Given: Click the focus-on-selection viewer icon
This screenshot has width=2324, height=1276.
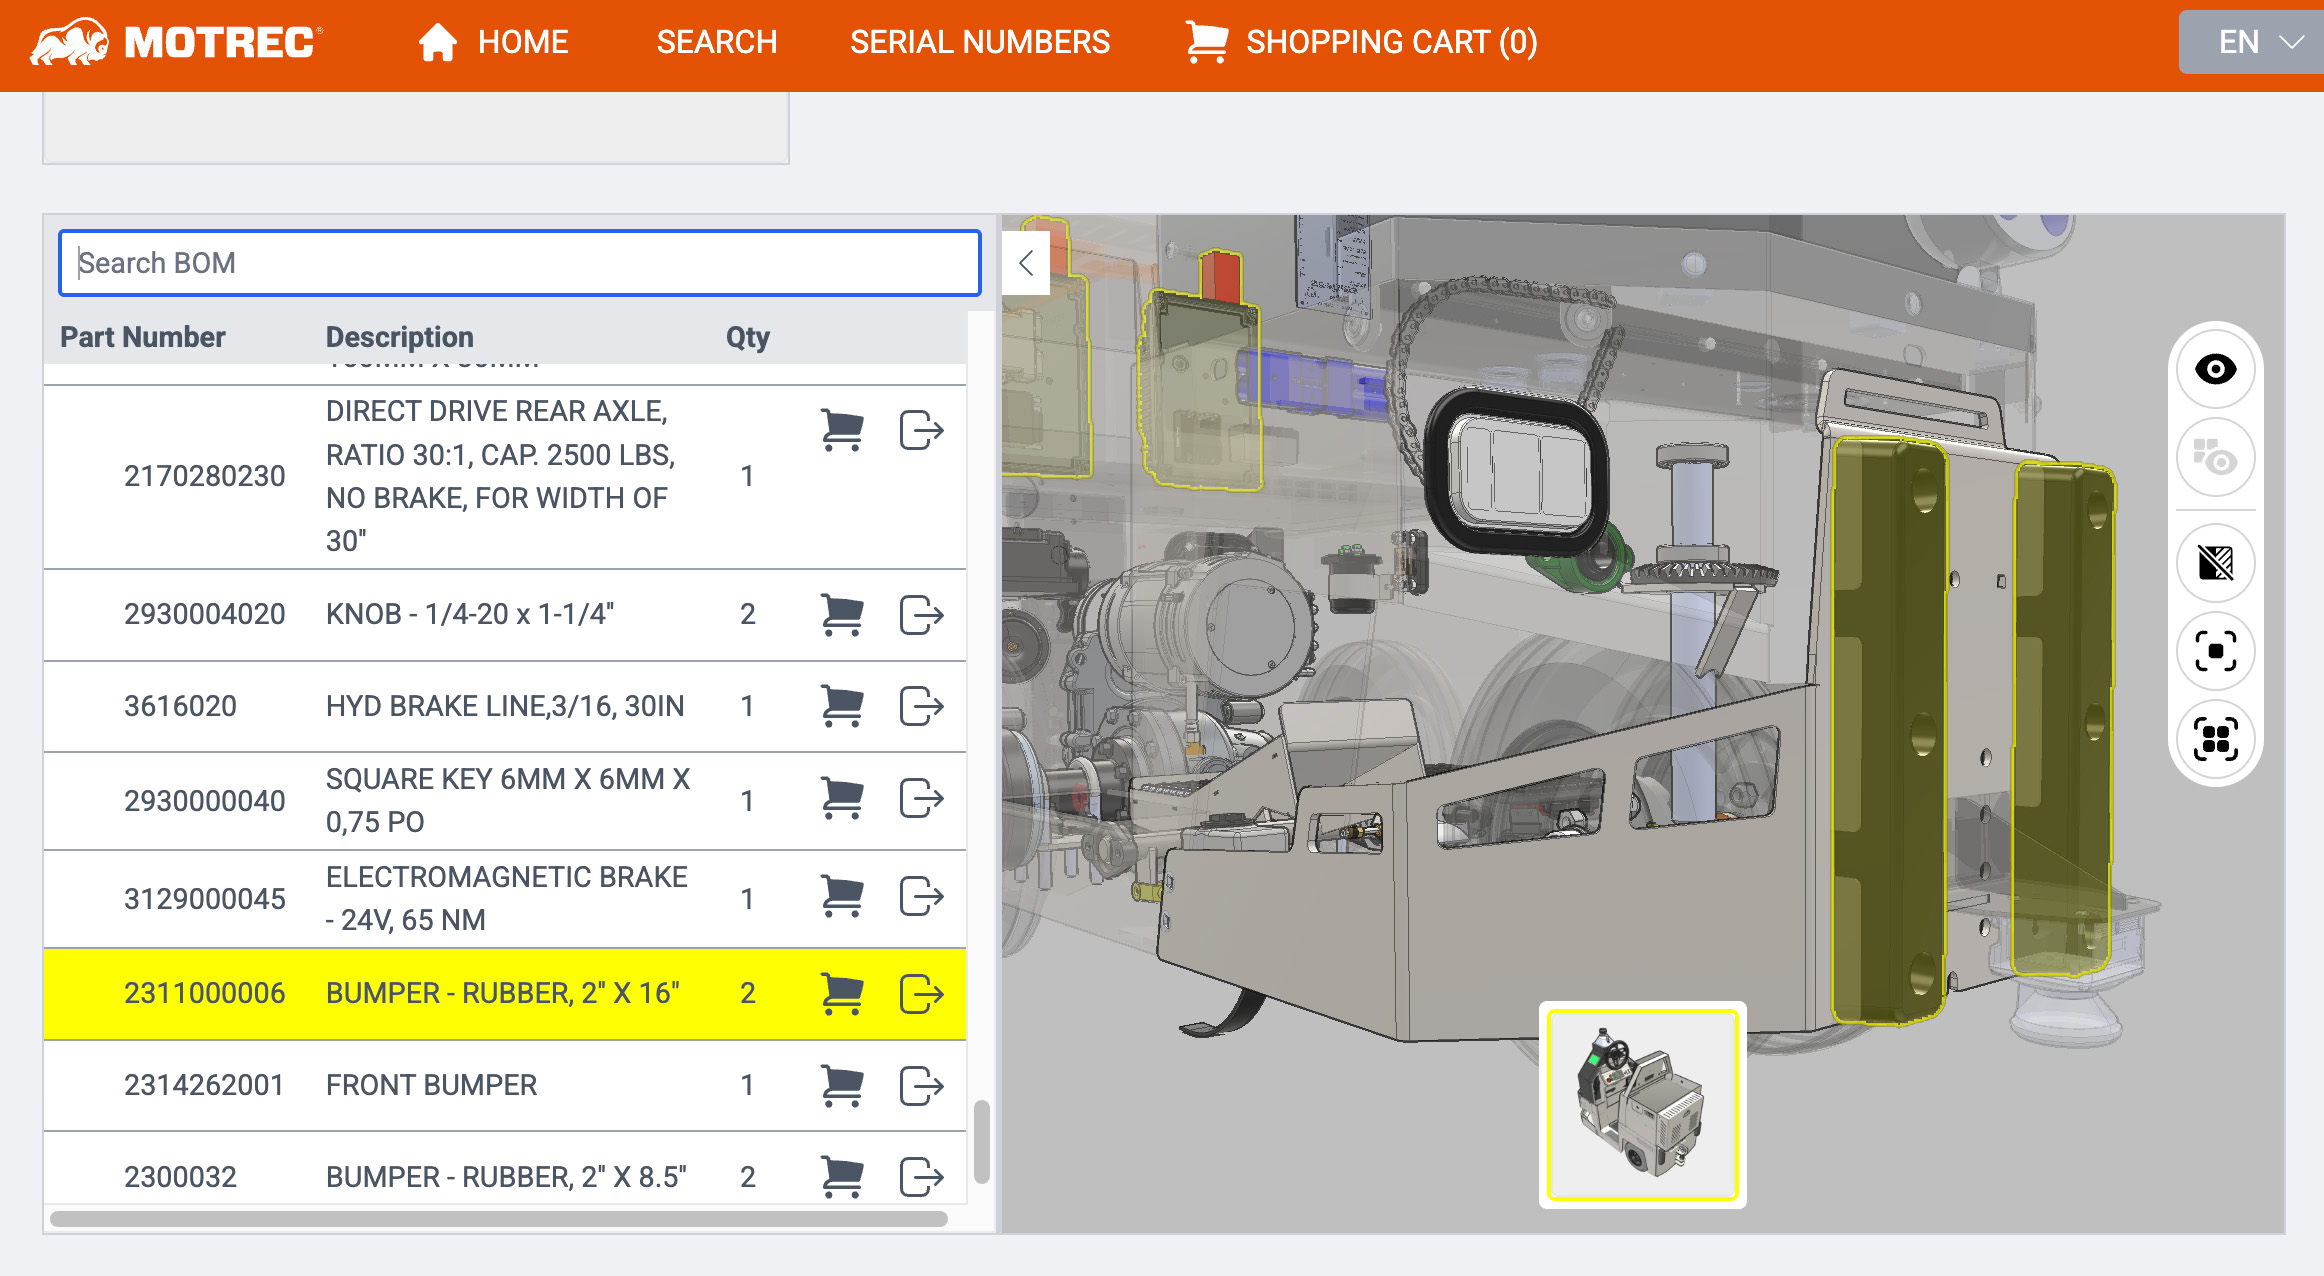Looking at the screenshot, I should click(x=2215, y=651).
